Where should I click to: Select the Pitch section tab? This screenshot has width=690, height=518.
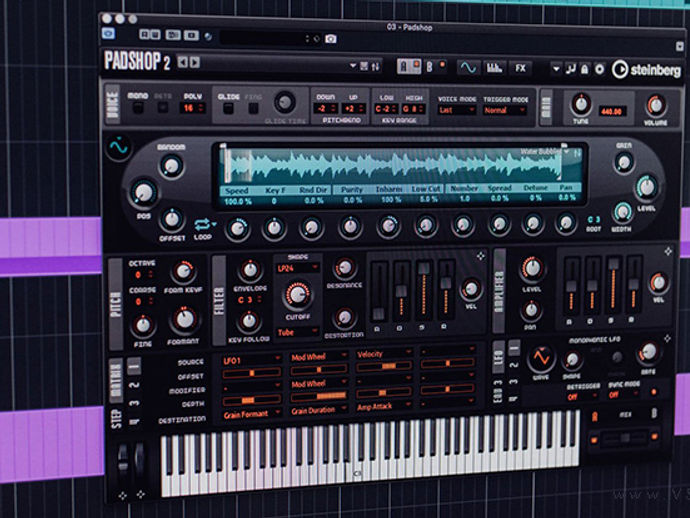(116, 303)
